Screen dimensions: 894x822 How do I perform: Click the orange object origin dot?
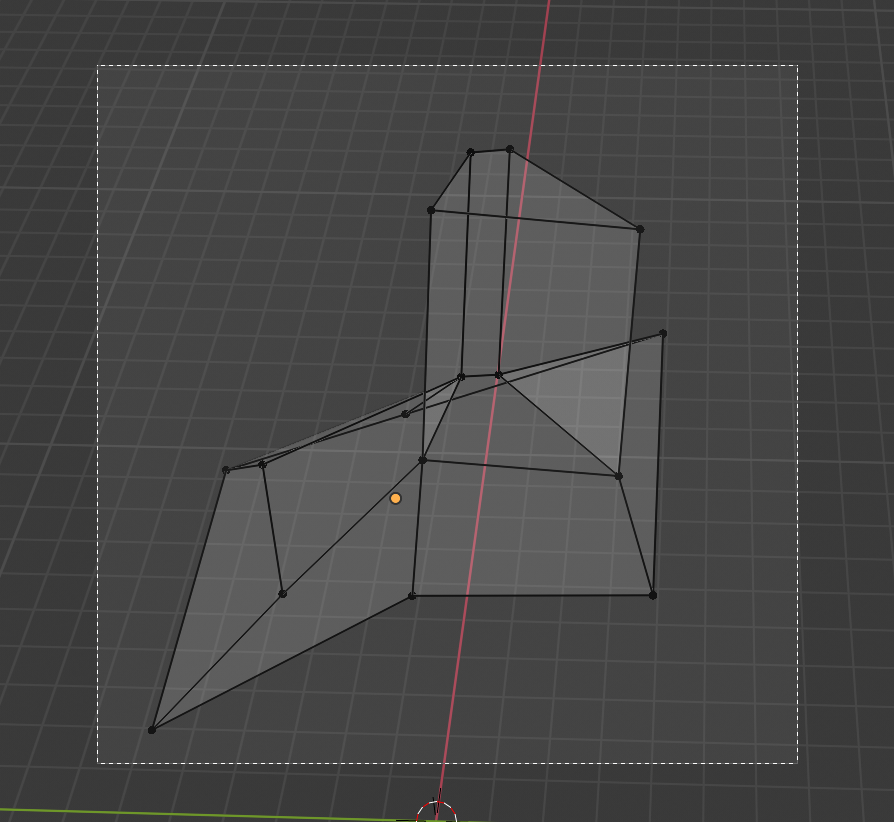(x=395, y=499)
